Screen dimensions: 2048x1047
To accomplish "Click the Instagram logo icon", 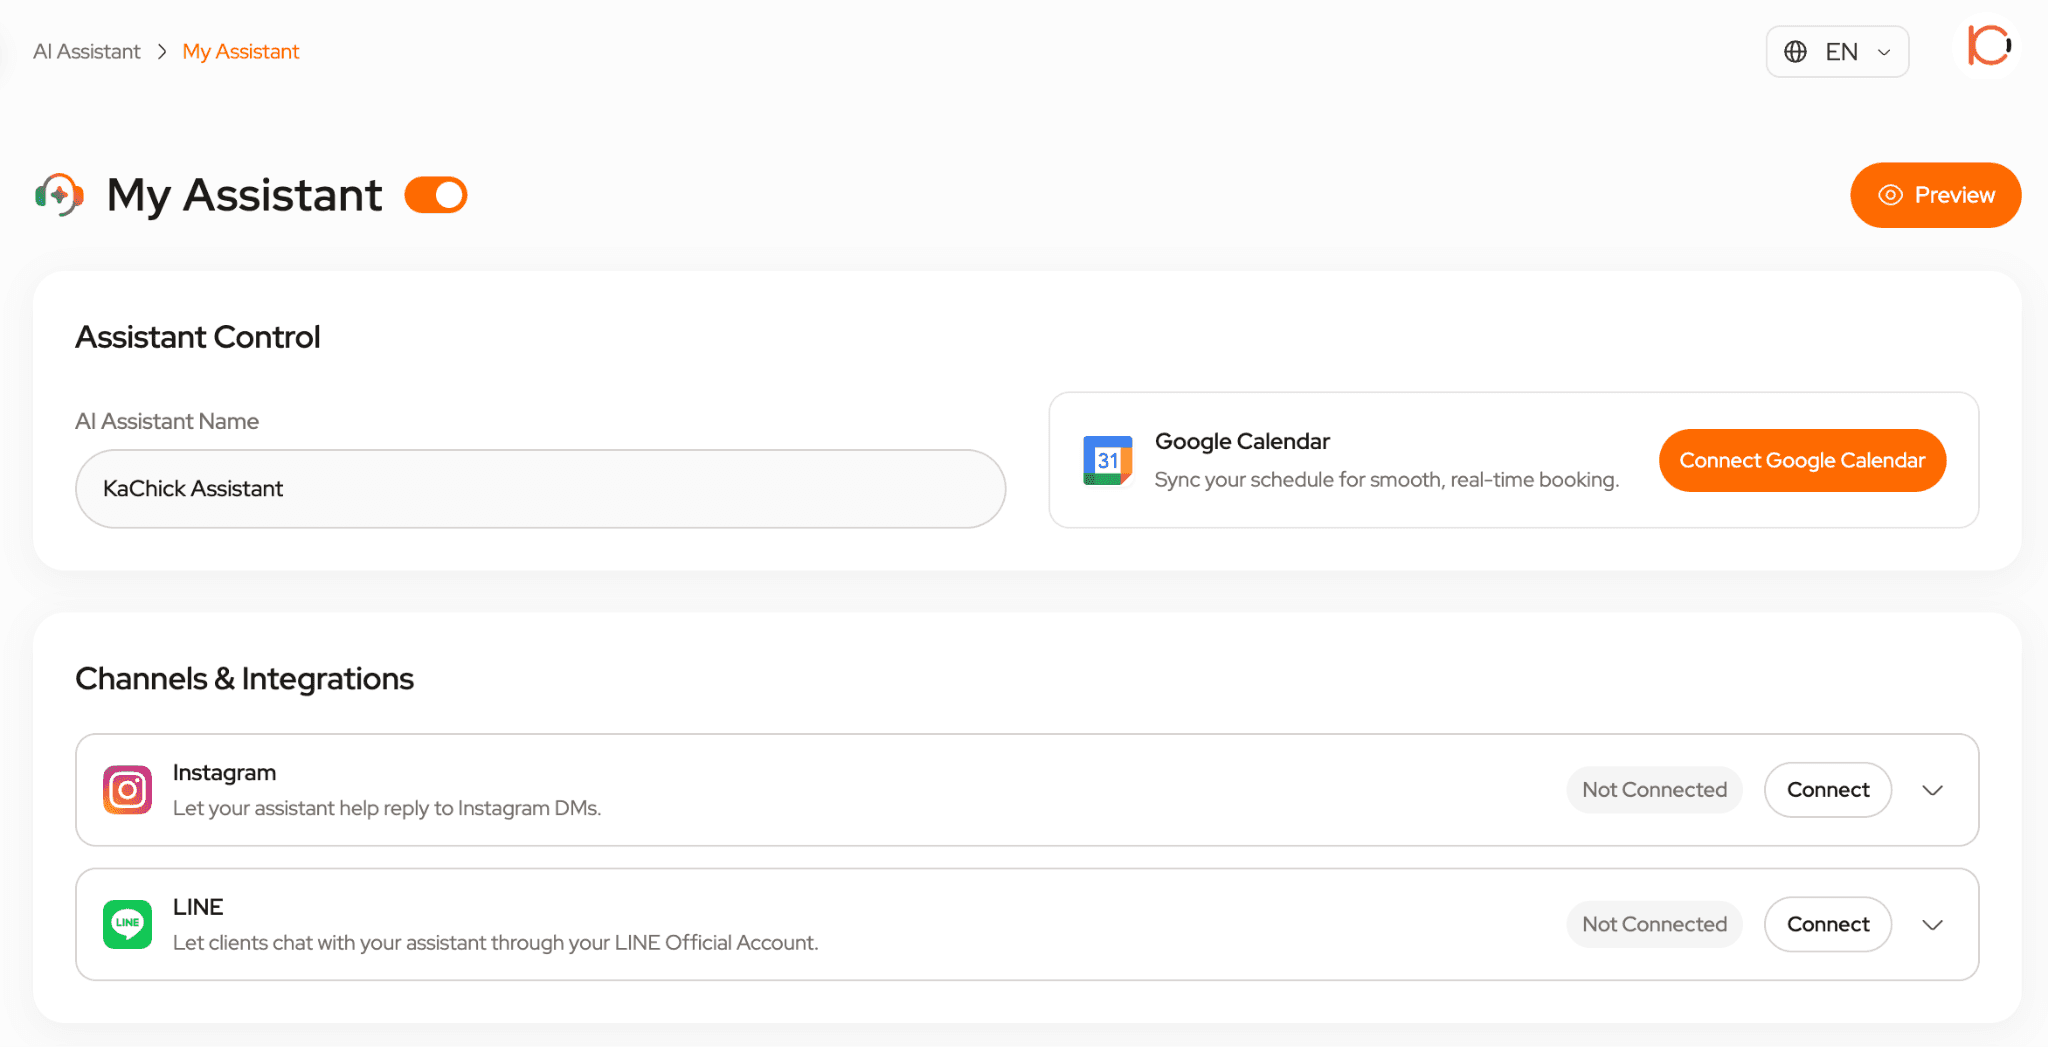I will pyautogui.click(x=127, y=790).
